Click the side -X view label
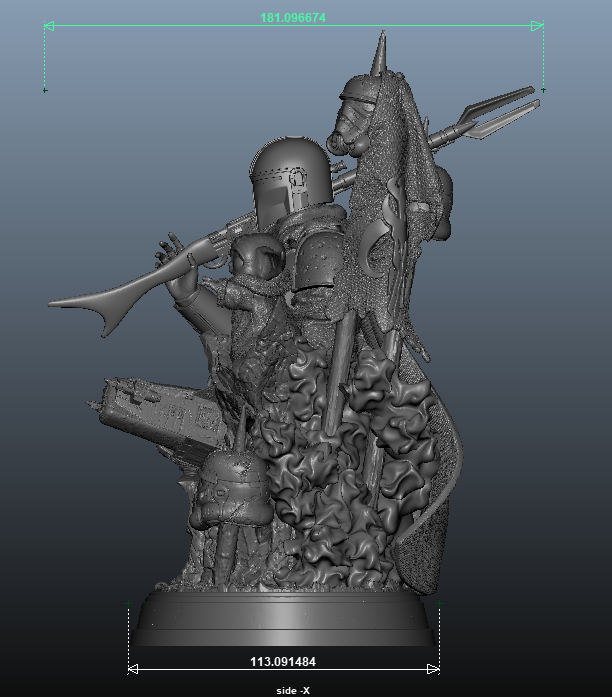This screenshot has width=612, height=697. click(x=293, y=690)
